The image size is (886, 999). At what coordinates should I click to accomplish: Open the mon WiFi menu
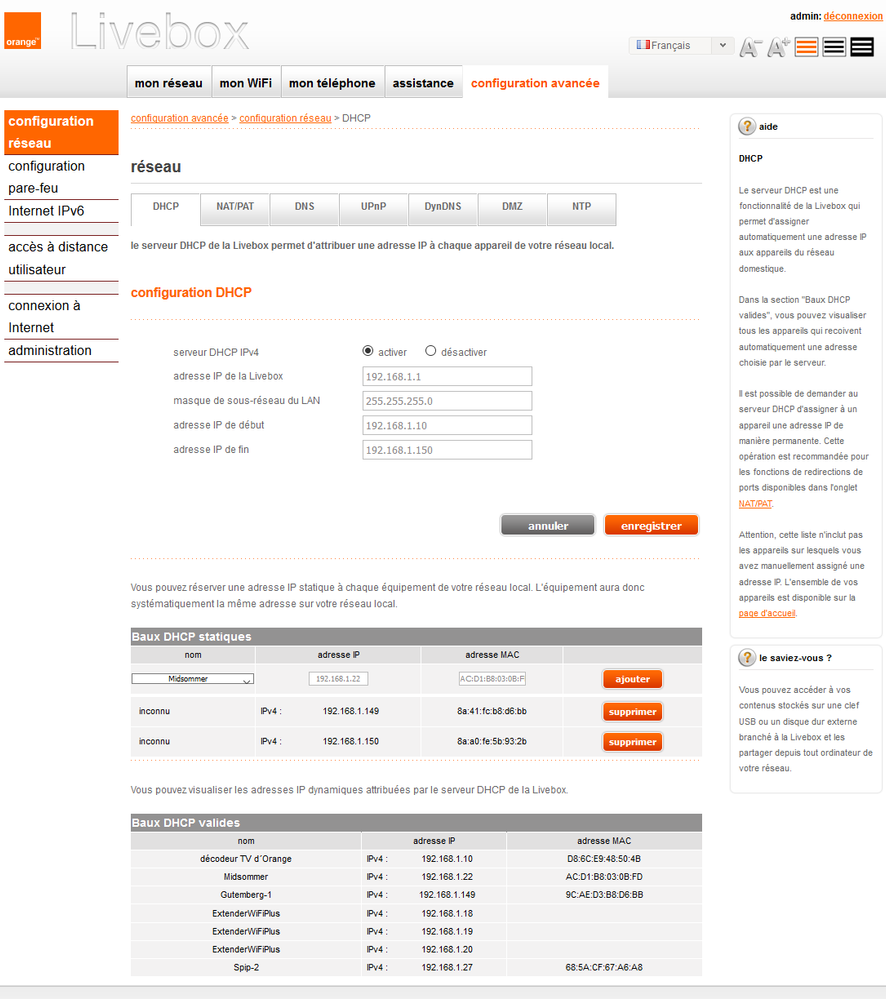pyautogui.click(x=246, y=83)
